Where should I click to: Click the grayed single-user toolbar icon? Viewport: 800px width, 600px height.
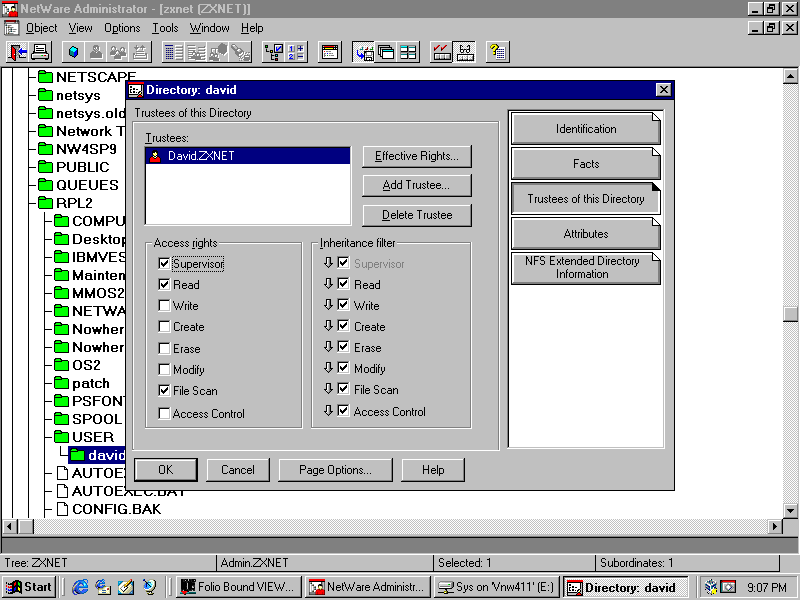(x=96, y=52)
